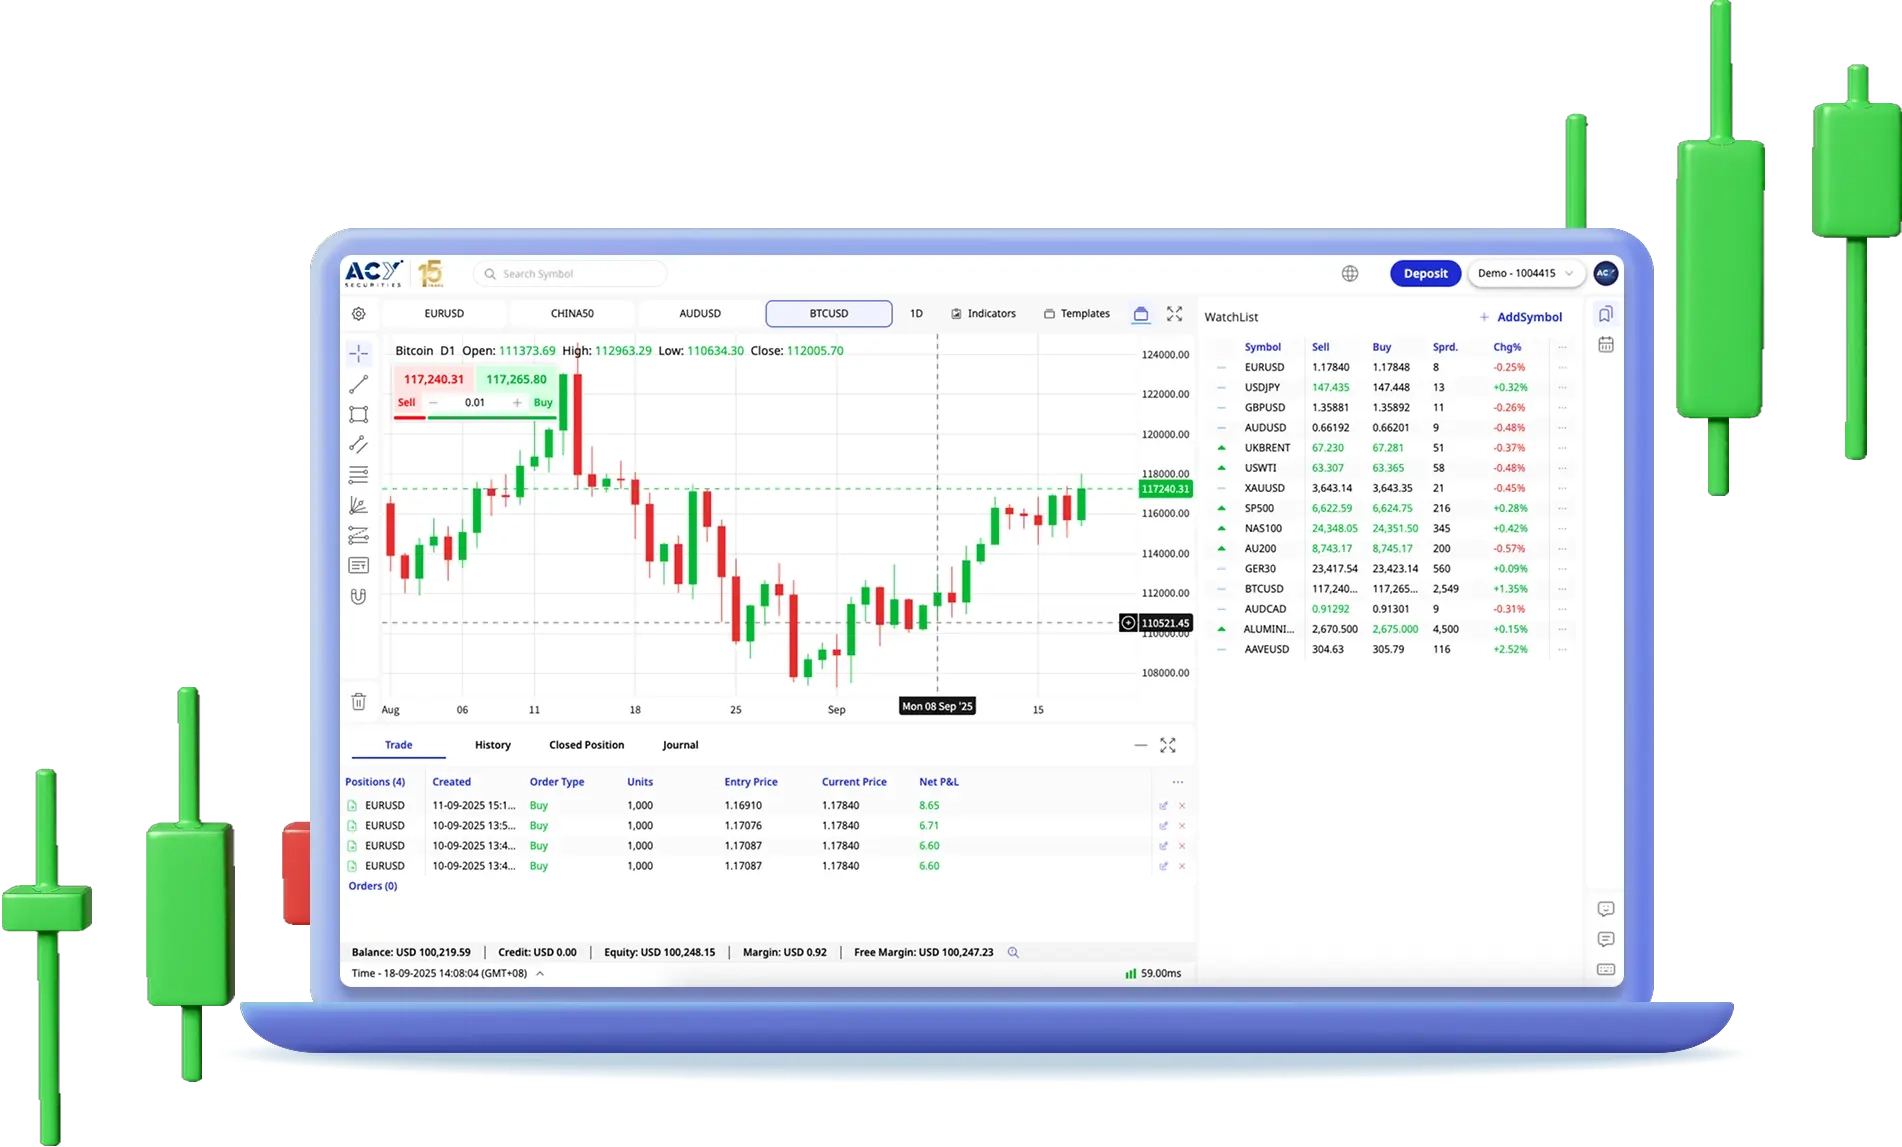This screenshot has width=1902, height=1147.
Task: Select the EURUSD chart tab
Action: pos(443,313)
